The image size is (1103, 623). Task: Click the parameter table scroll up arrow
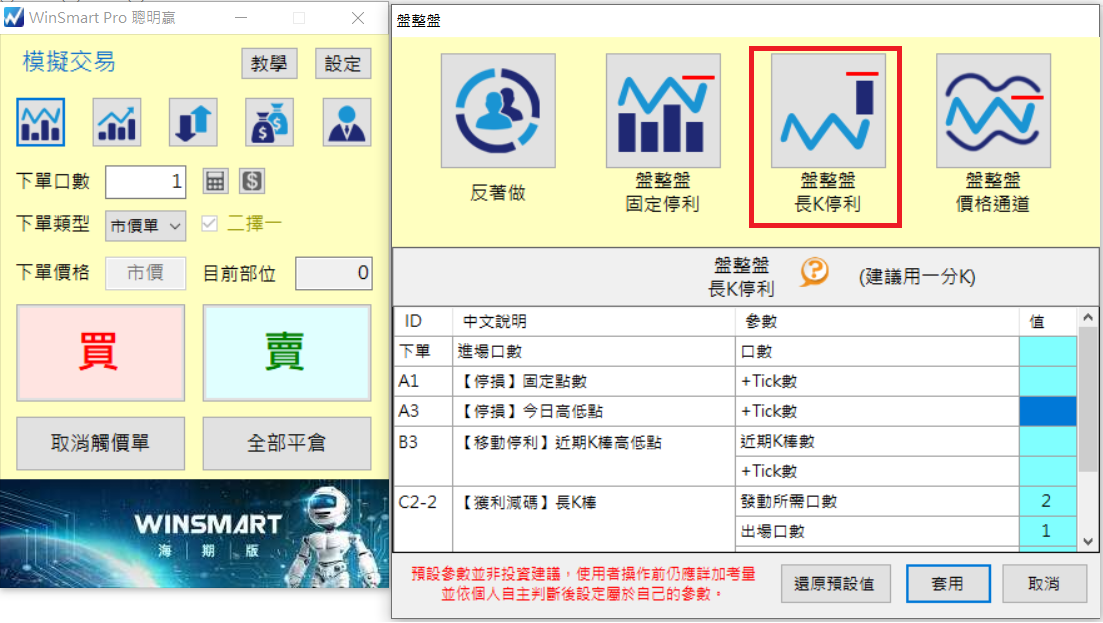pyautogui.click(x=1088, y=317)
